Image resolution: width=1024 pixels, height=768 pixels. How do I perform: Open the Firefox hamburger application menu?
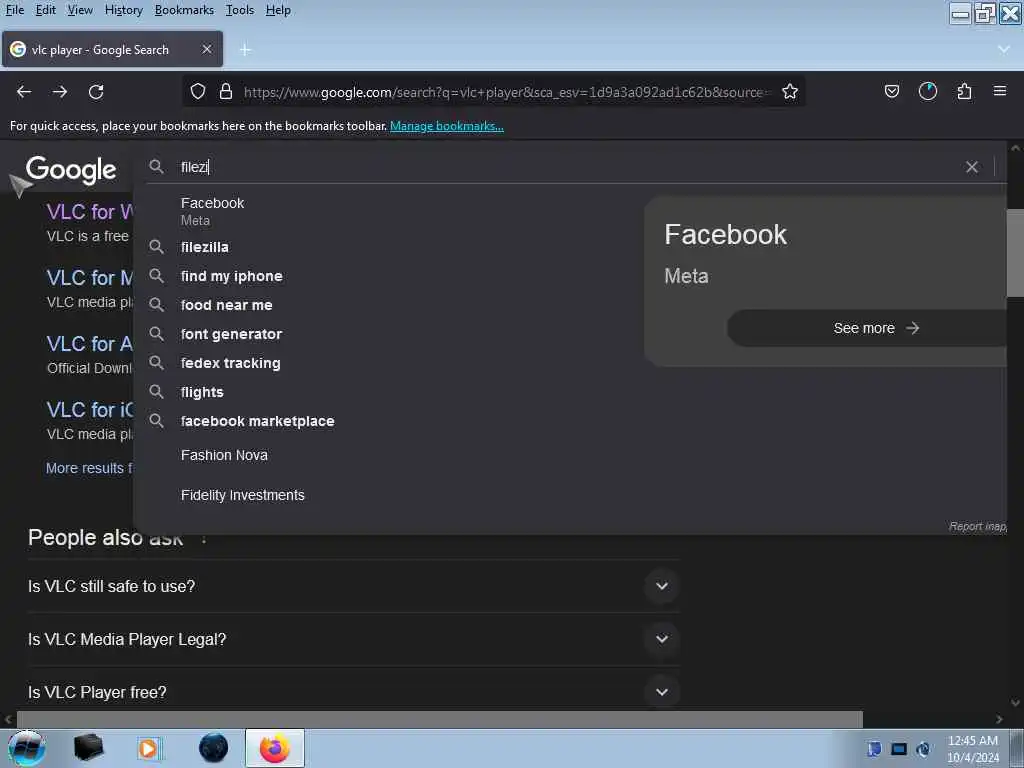(x=1000, y=91)
